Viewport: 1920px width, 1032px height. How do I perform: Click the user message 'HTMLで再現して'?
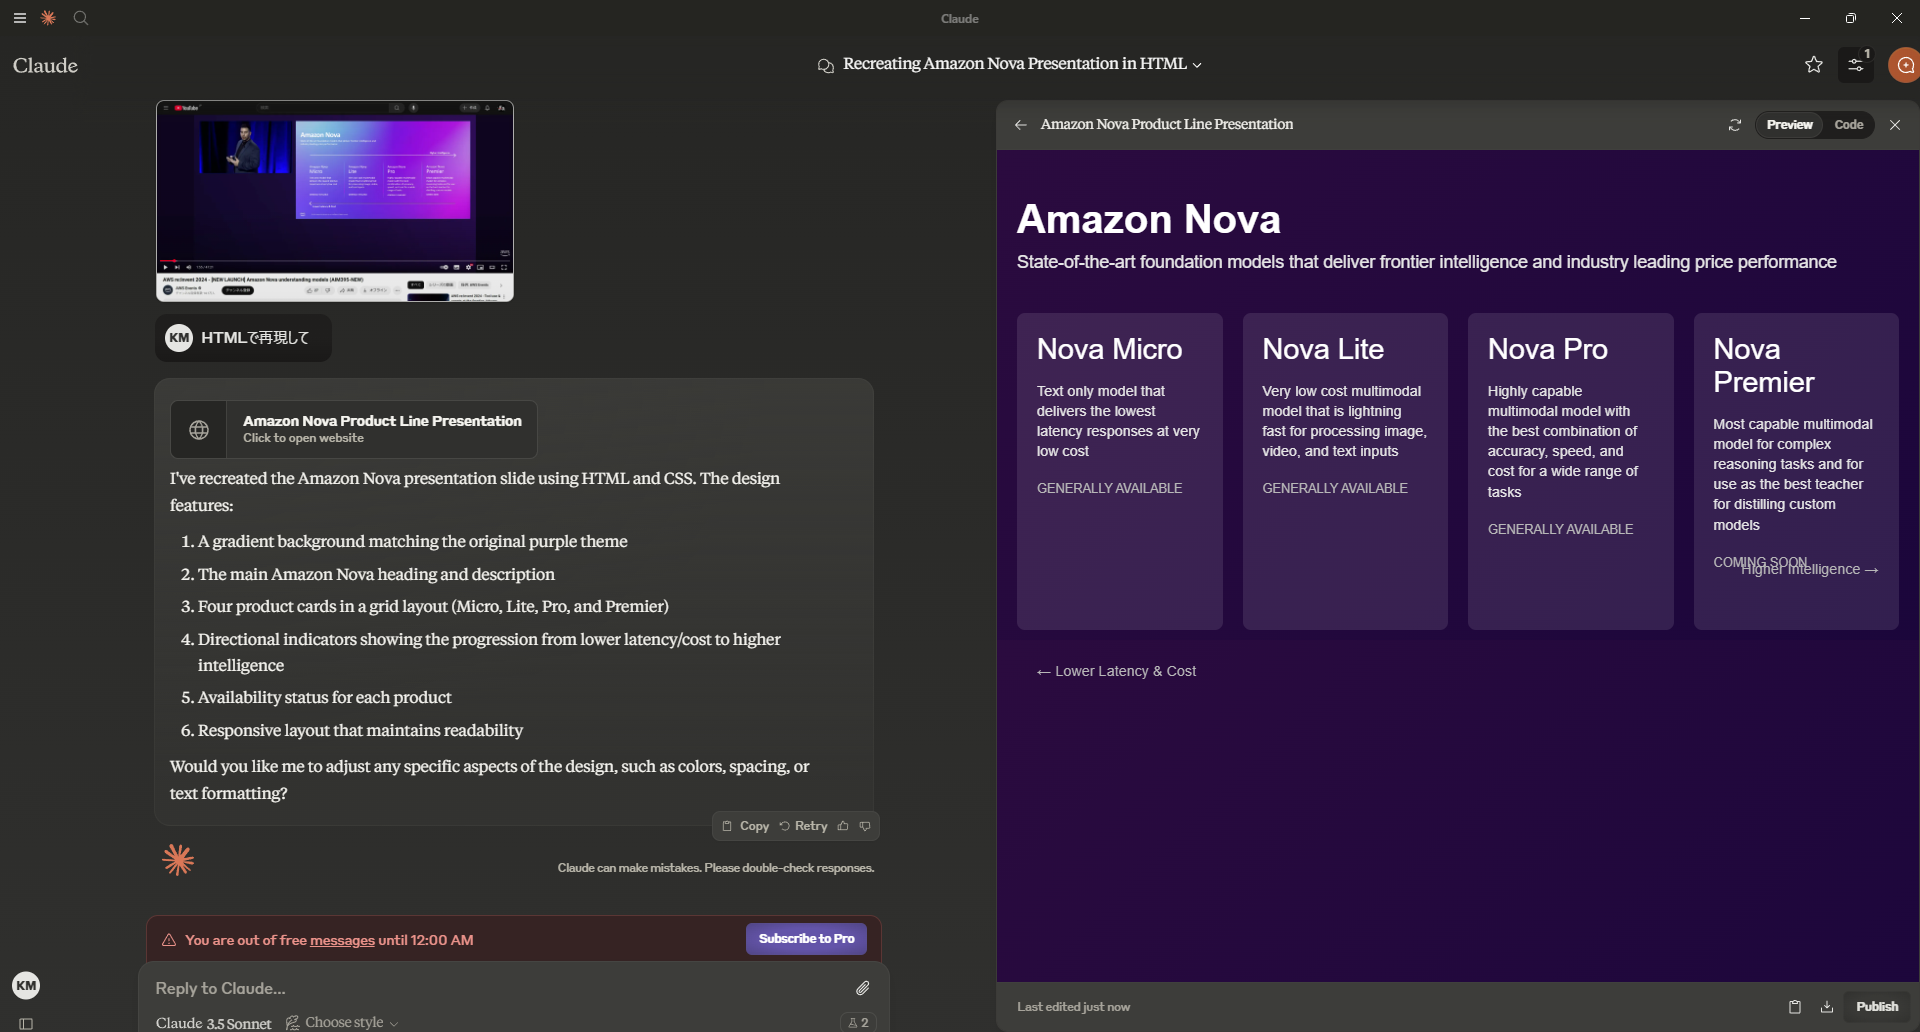[x=255, y=338]
